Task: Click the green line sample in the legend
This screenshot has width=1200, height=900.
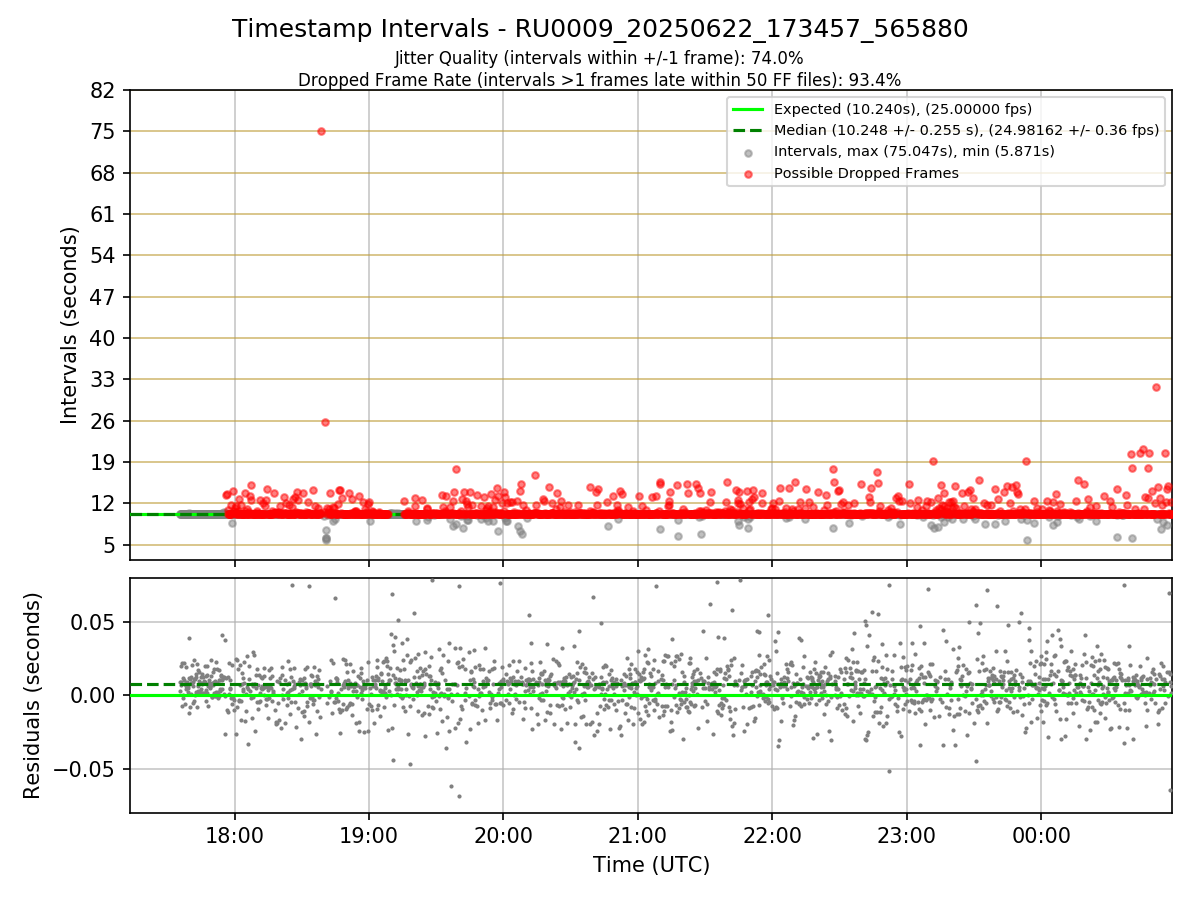Action: pyautogui.click(x=749, y=109)
